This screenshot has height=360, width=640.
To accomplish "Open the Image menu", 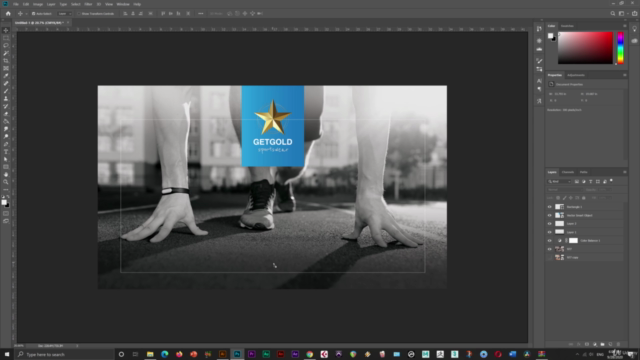I will [x=38, y=4].
